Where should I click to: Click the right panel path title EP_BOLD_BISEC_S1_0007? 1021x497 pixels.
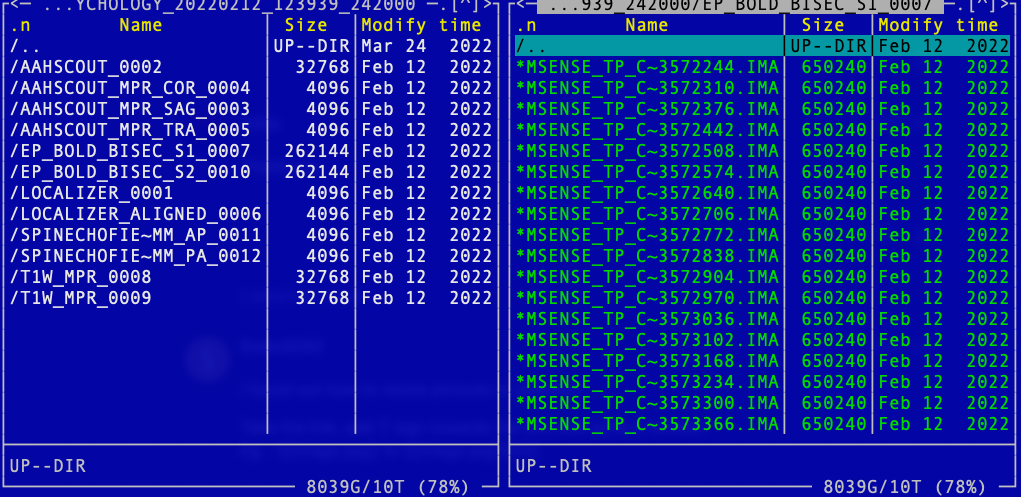(x=740, y=5)
